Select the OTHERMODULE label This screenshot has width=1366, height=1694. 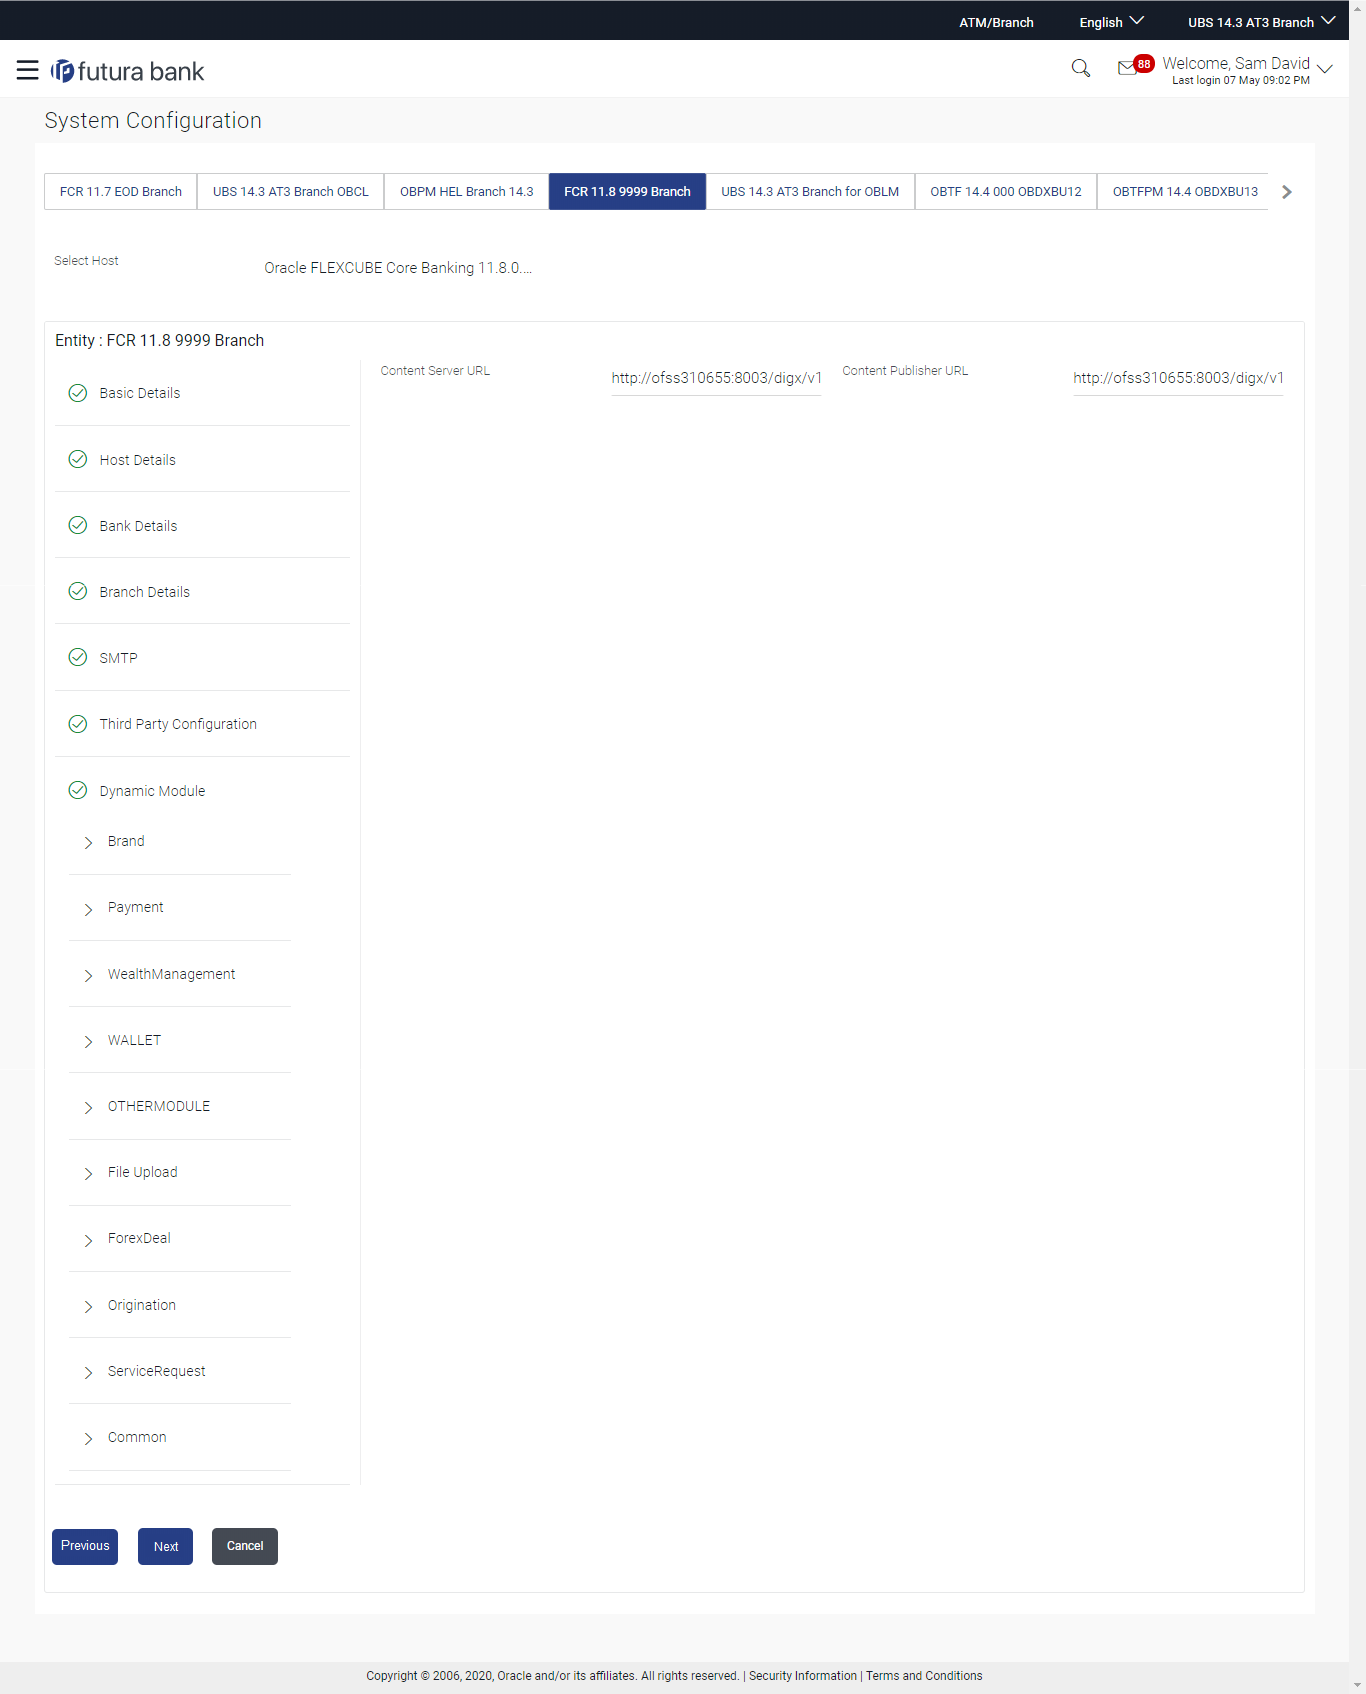(x=159, y=1106)
